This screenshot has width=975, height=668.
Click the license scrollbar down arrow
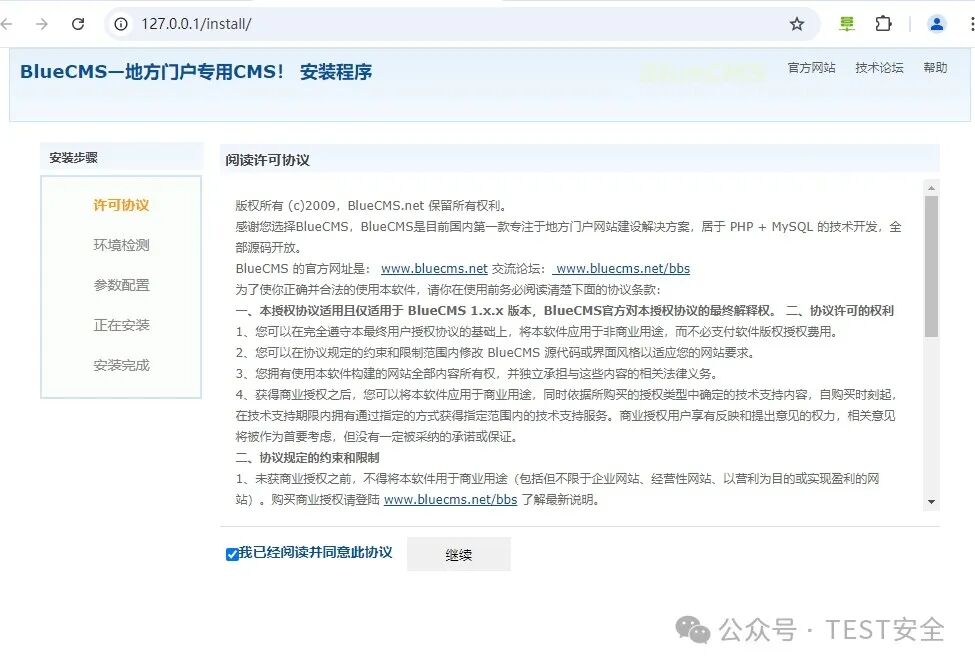(x=931, y=501)
